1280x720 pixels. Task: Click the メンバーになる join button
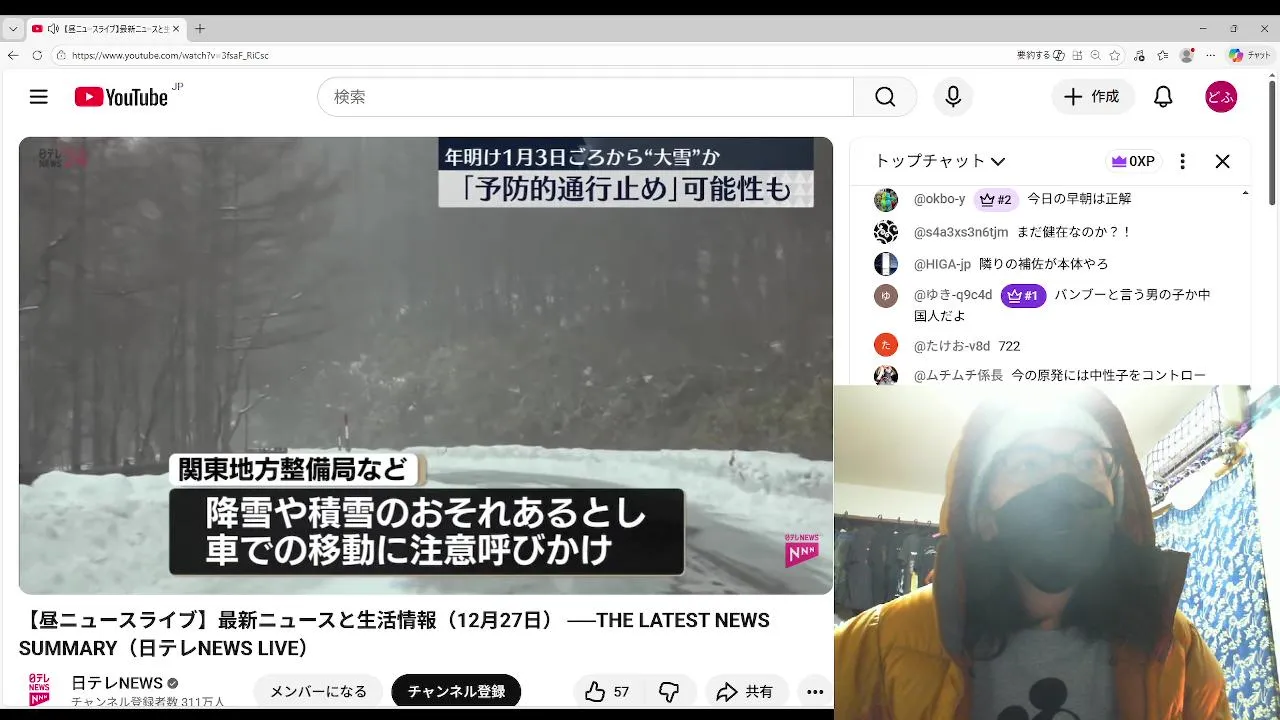coord(318,691)
